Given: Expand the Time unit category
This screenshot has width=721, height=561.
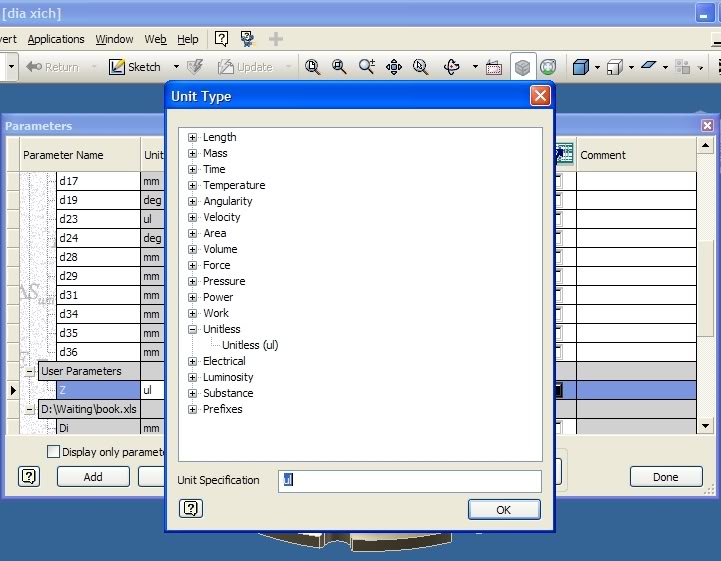Looking at the screenshot, I should click(193, 169).
